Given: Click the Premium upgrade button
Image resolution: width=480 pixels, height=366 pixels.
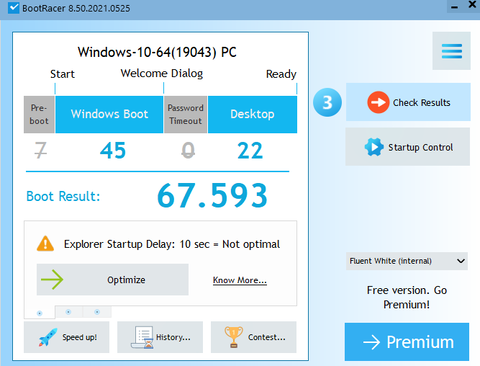Looking at the screenshot, I should (407, 342).
